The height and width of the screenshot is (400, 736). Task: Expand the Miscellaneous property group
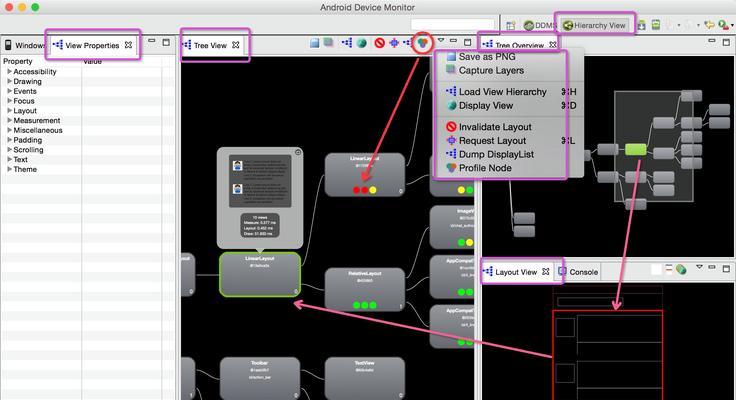(x=9, y=130)
